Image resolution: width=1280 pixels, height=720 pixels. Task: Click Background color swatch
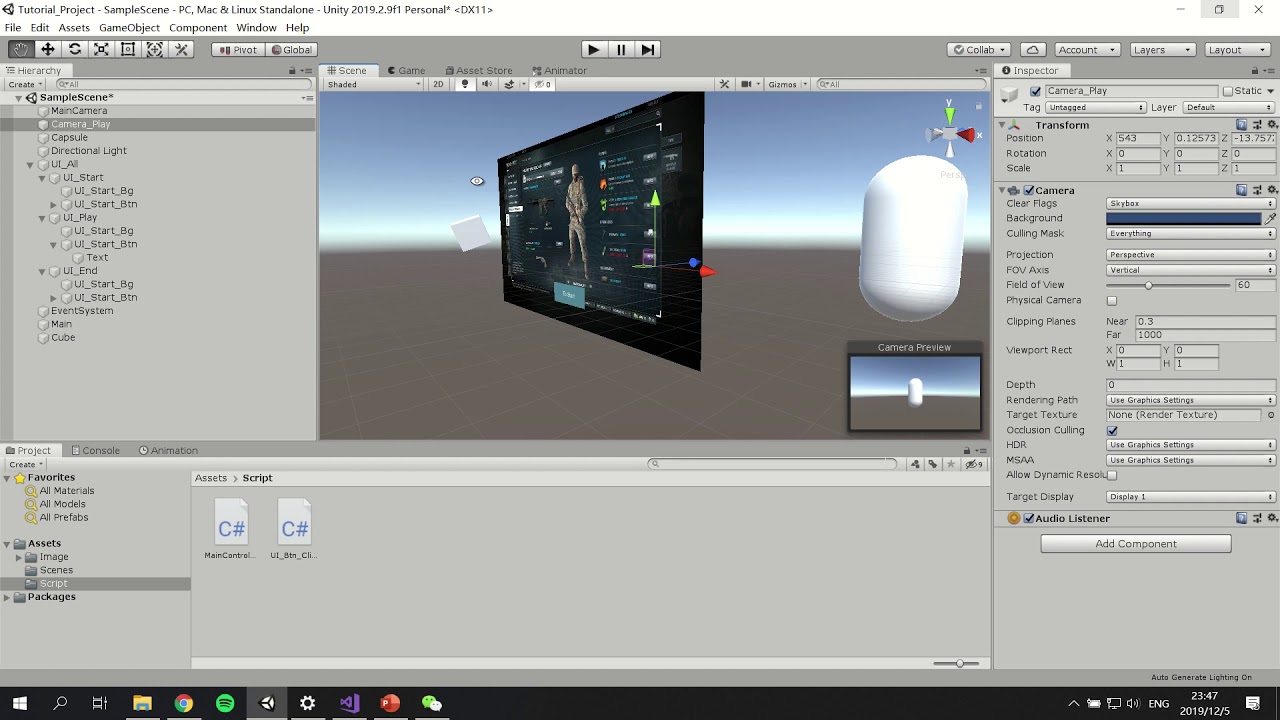click(x=1184, y=218)
